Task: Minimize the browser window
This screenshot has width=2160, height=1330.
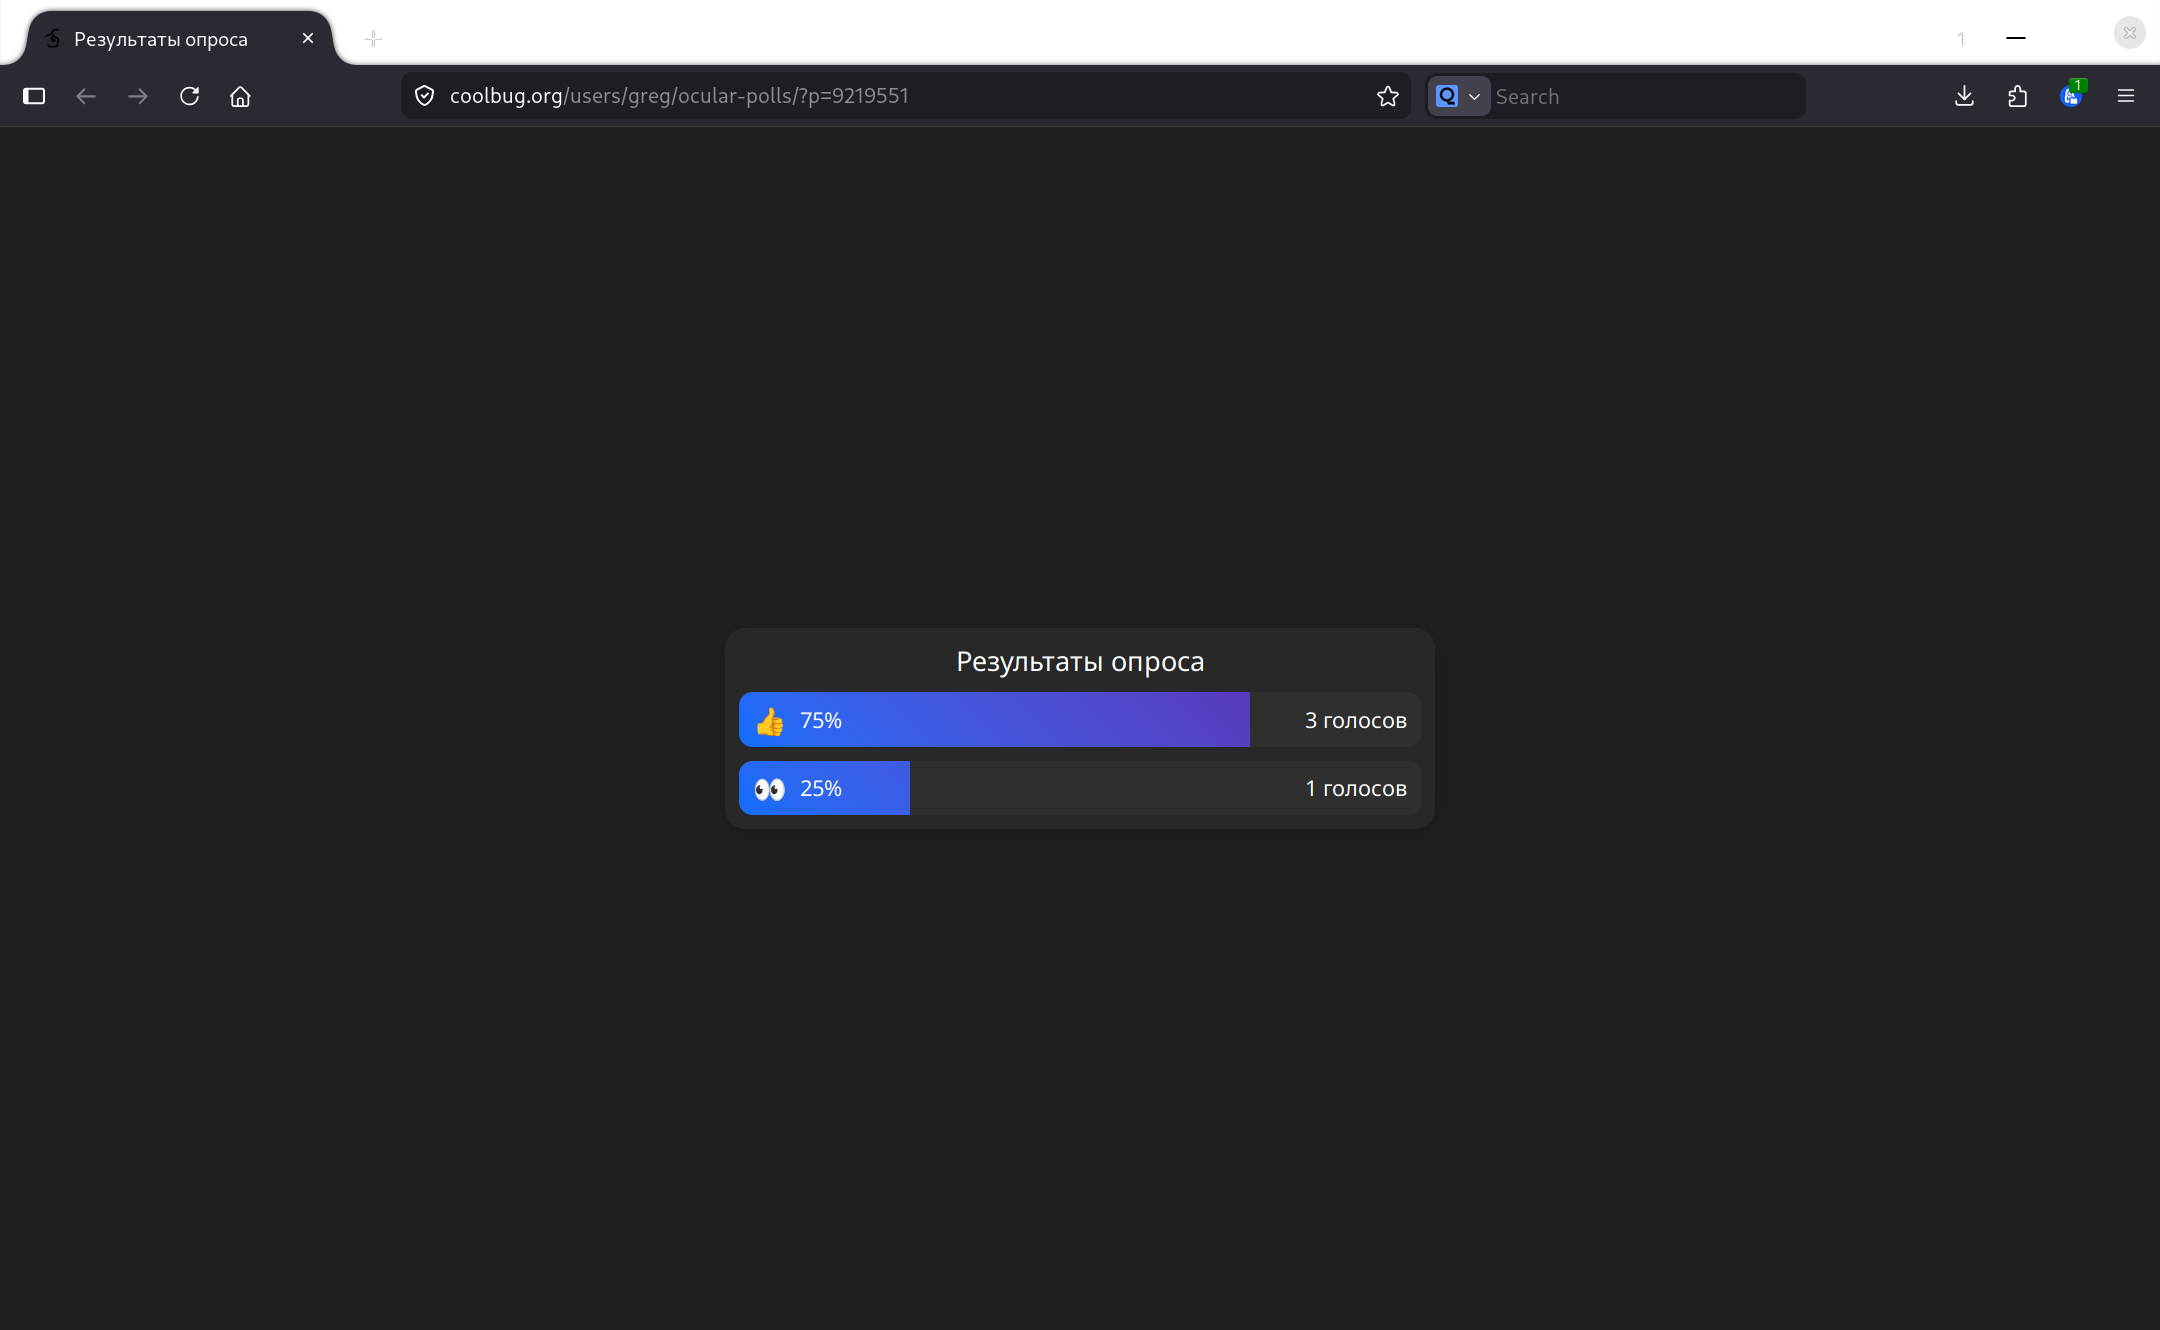Action: [2016, 38]
